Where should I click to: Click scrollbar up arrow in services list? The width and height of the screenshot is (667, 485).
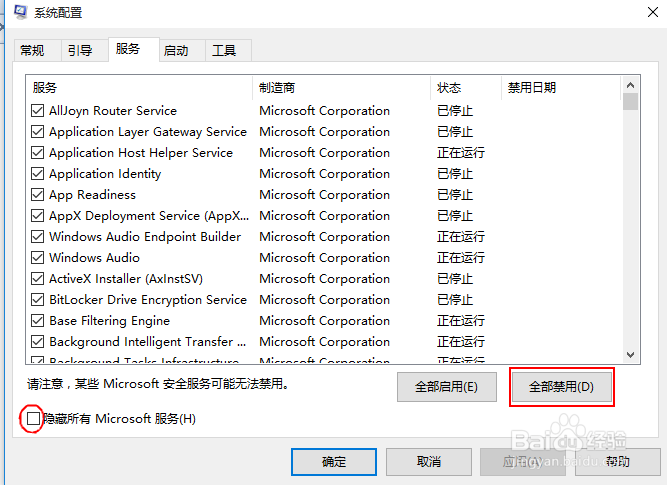(x=630, y=87)
